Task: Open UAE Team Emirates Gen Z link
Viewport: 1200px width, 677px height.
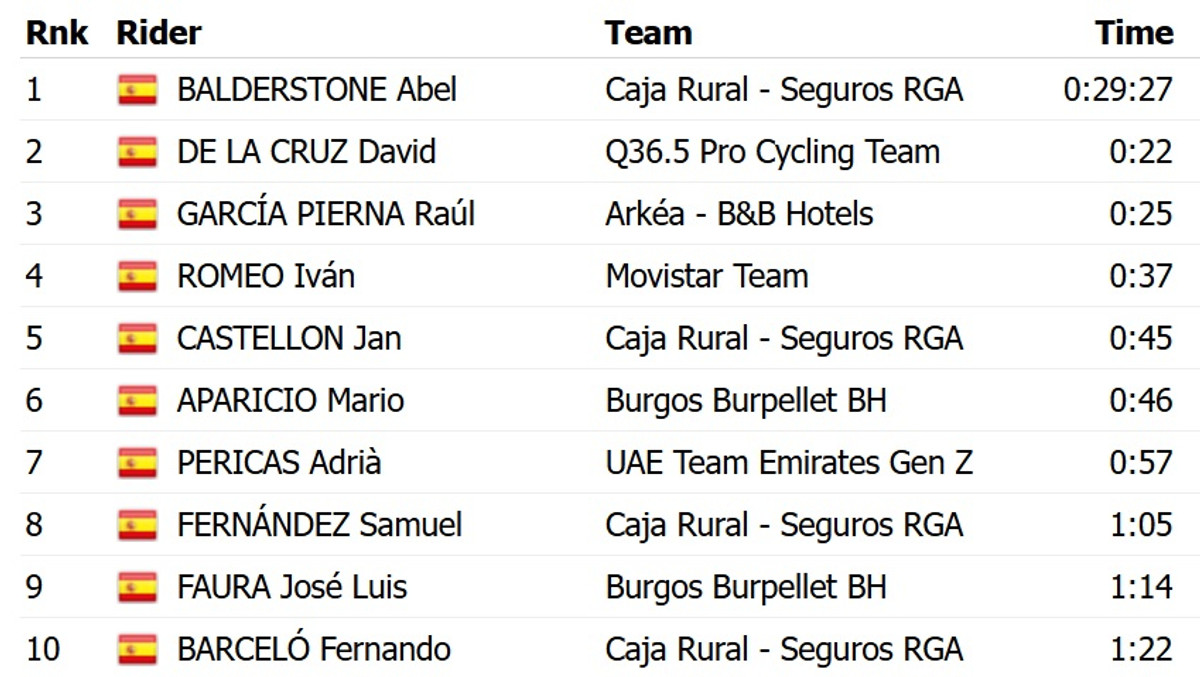Action: point(788,463)
